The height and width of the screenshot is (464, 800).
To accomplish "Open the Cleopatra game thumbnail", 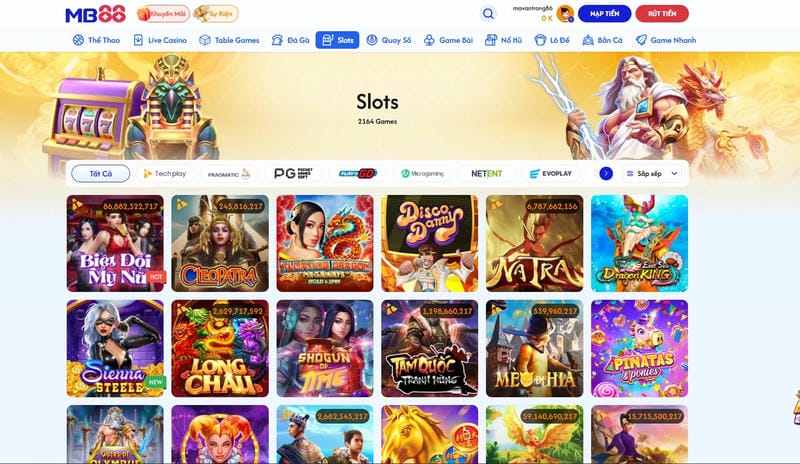I will [220, 243].
